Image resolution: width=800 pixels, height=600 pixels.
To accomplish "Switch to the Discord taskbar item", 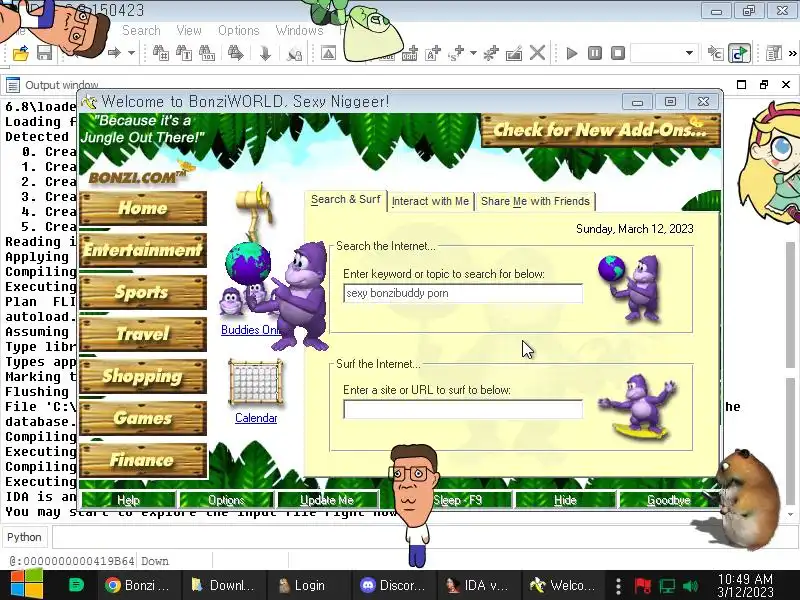I will pos(393,585).
